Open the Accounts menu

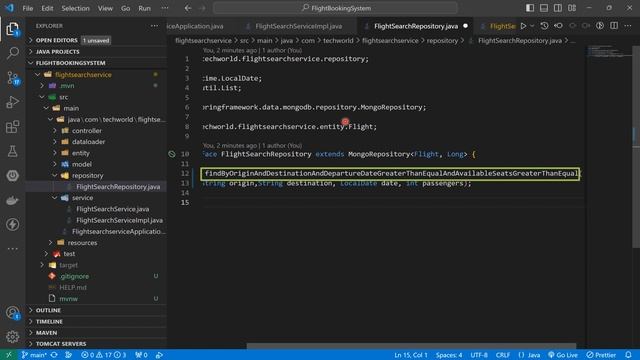(x=13, y=313)
